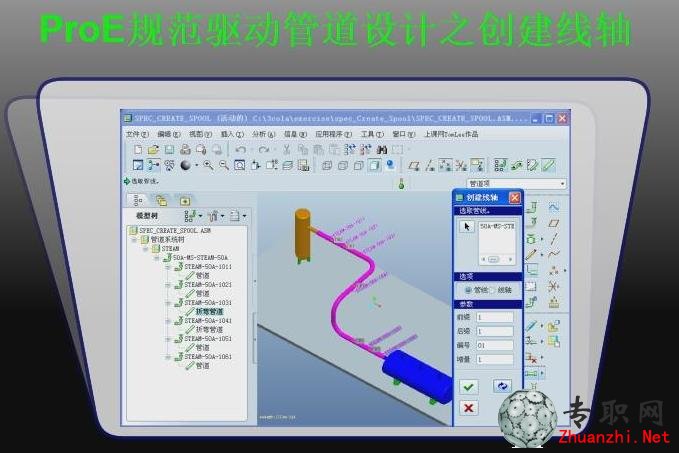This screenshot has width=679, height=453.
Task: Toggle datum planes display
Action: click(x=414, y=165)
